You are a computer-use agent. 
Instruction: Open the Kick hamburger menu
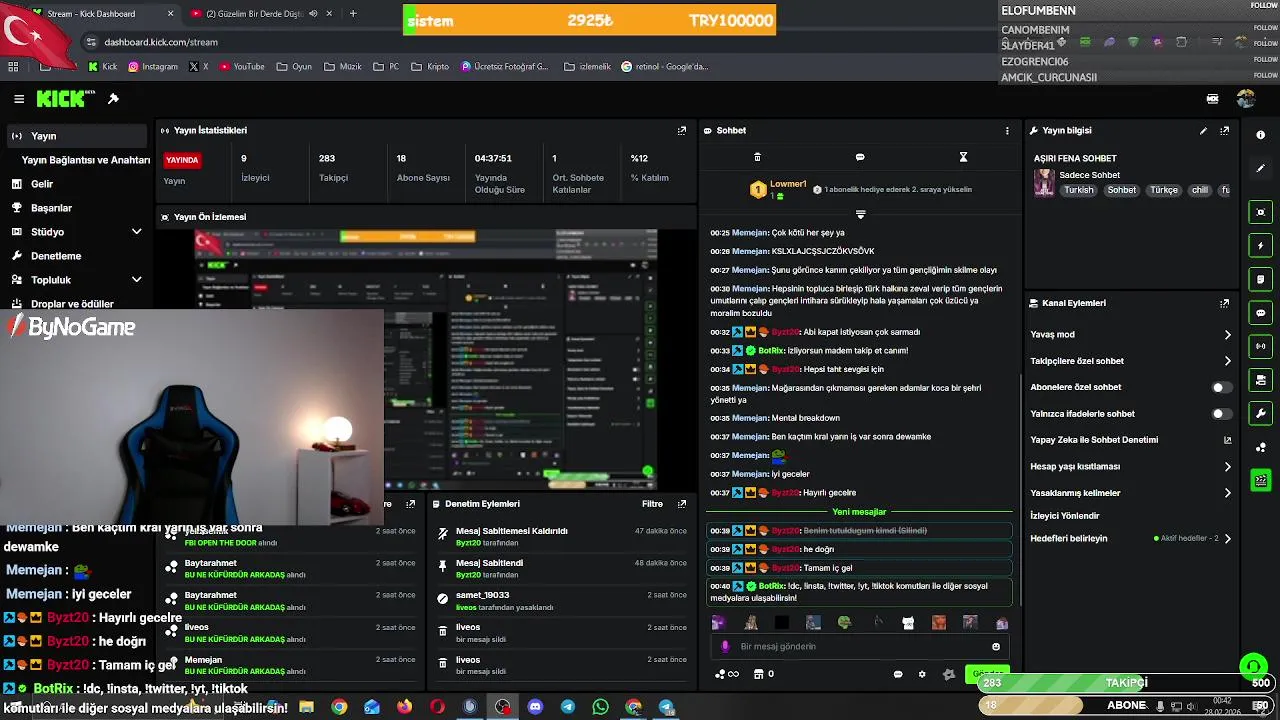(19, 99)
